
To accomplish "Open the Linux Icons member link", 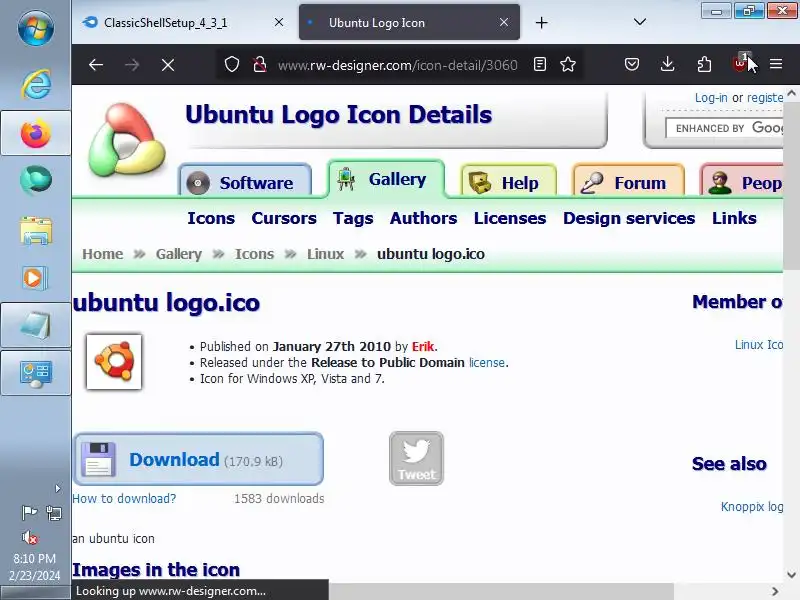I will [x=759, y=345].
